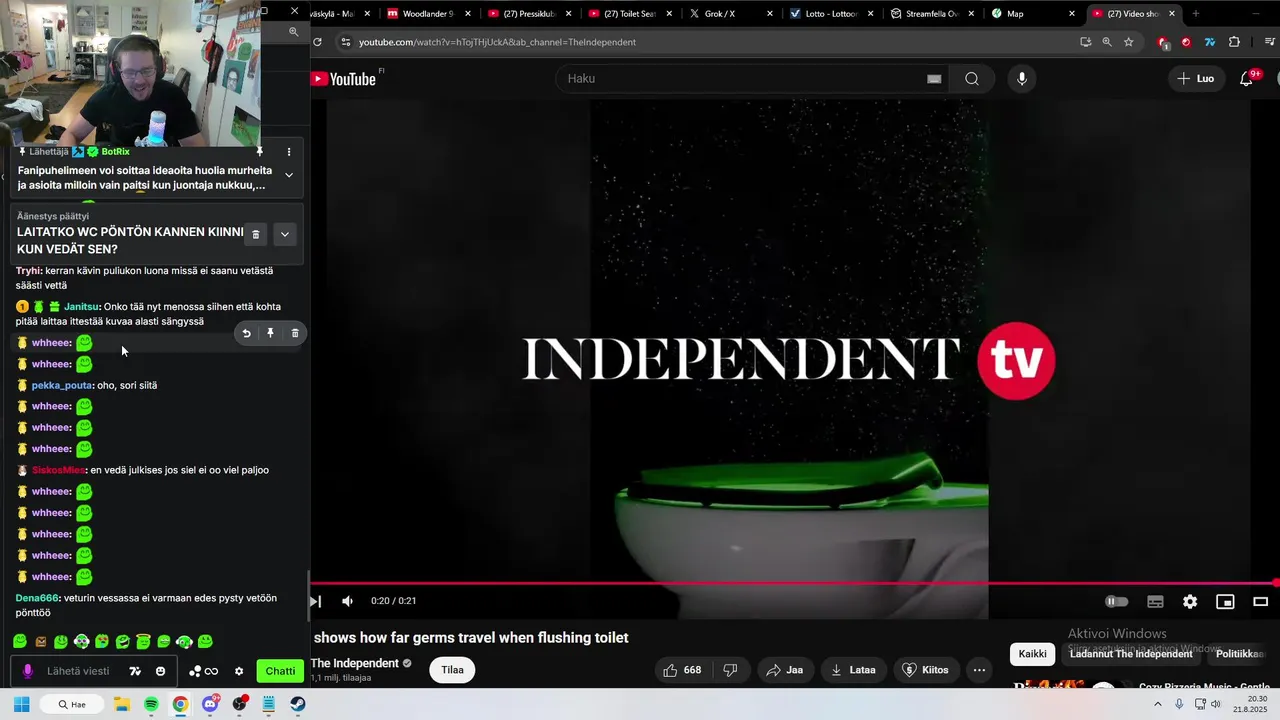Open pinned message three-dot menu
Viewport: 1280px width, 720px height.
coord(289,152)
